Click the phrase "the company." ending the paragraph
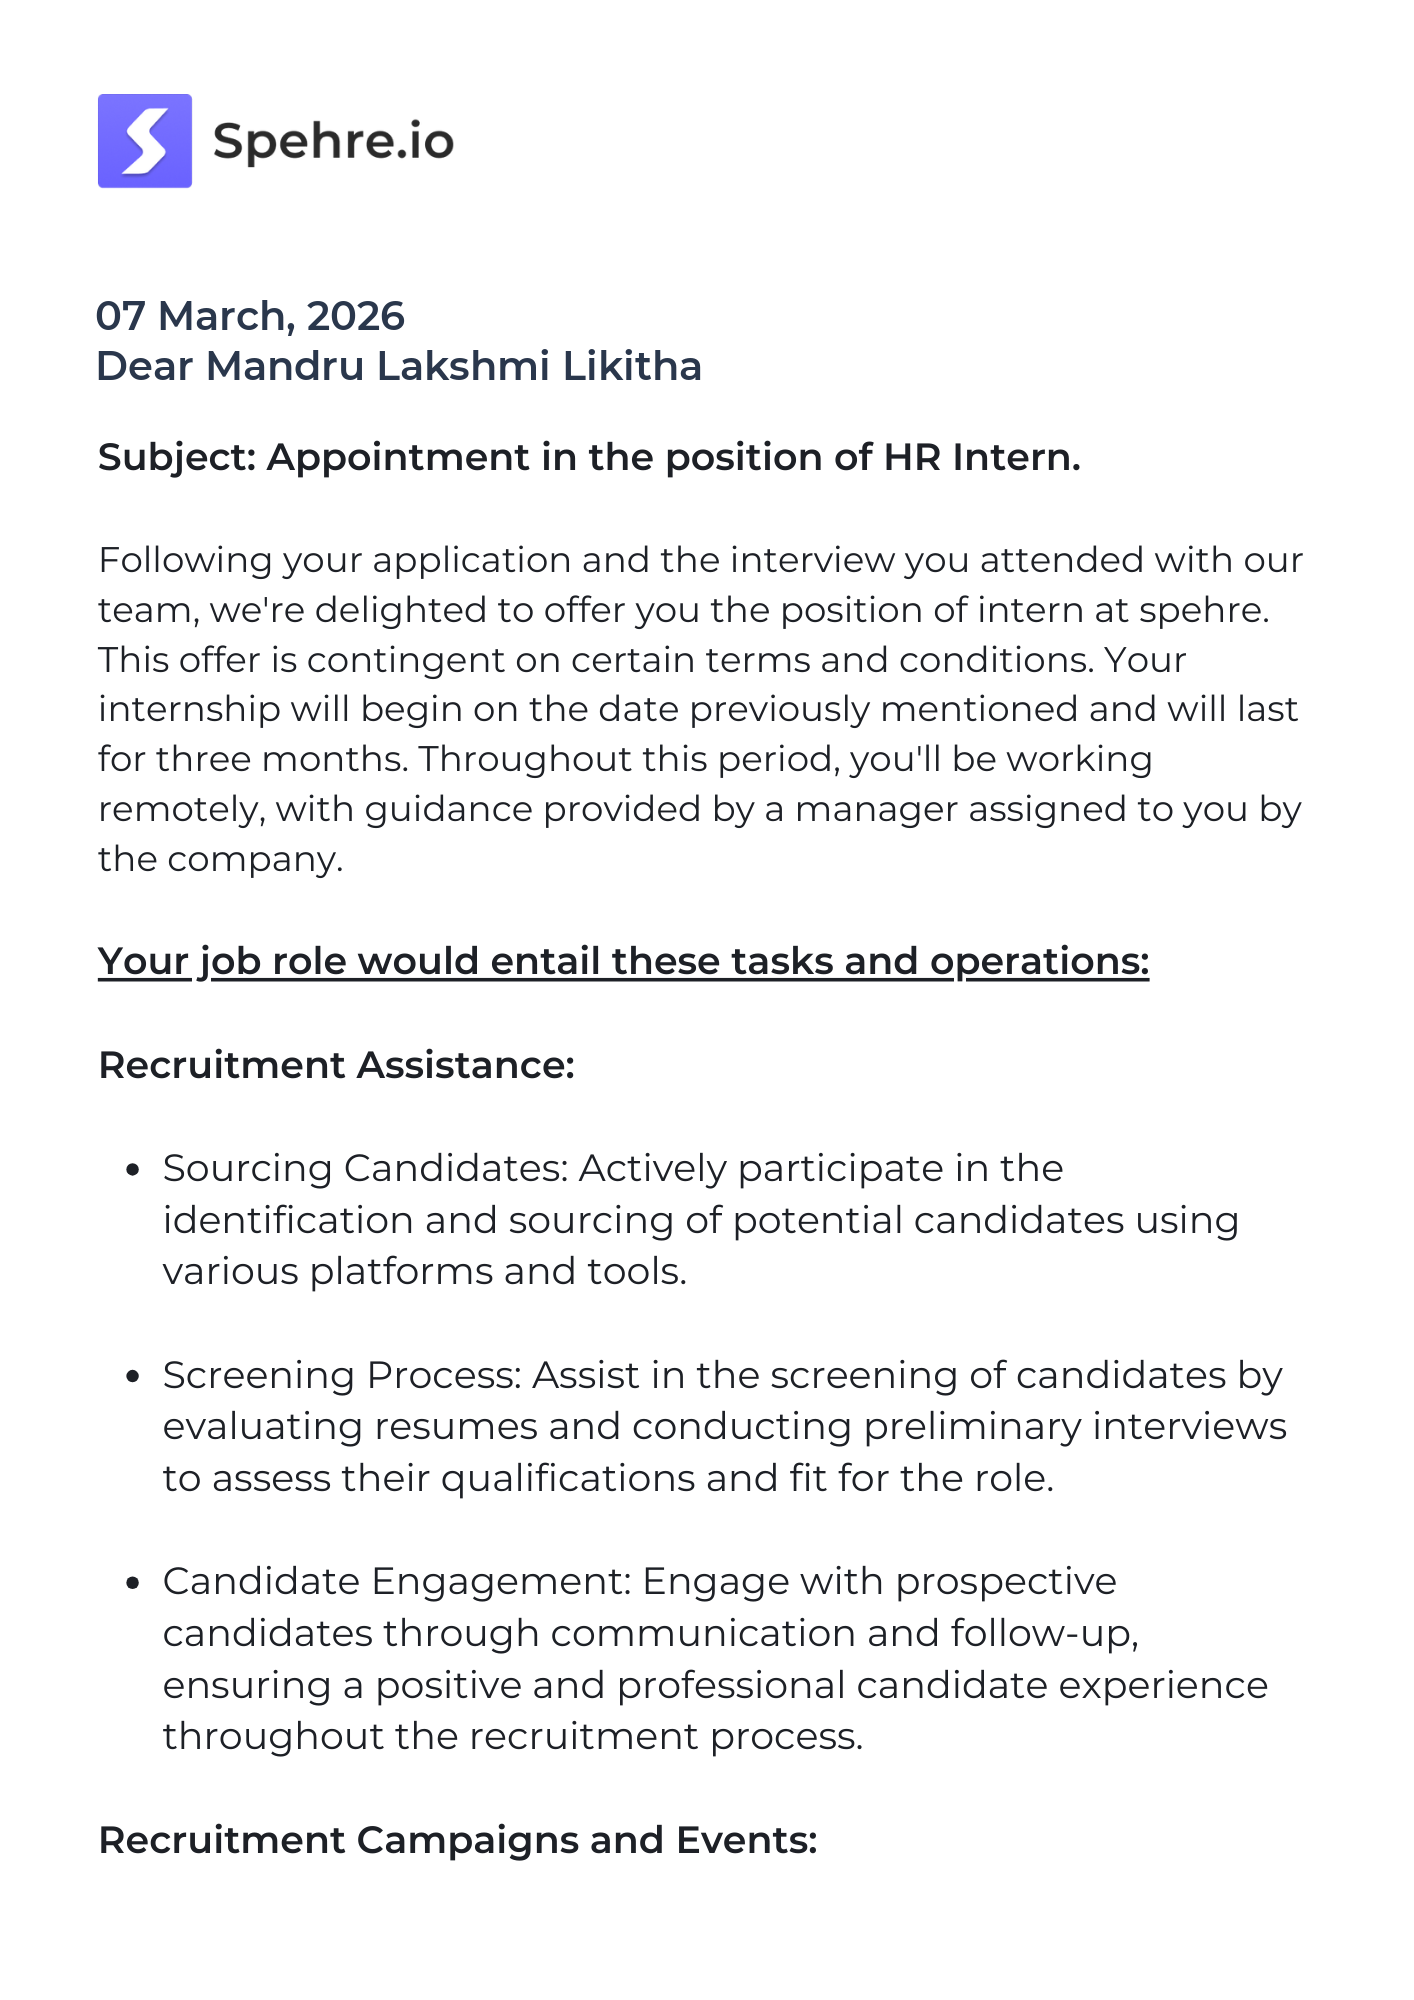 (220, 859)
